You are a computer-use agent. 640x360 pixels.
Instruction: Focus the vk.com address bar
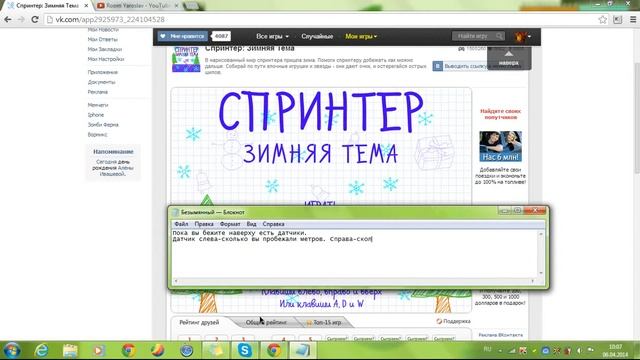coord(318,19)
